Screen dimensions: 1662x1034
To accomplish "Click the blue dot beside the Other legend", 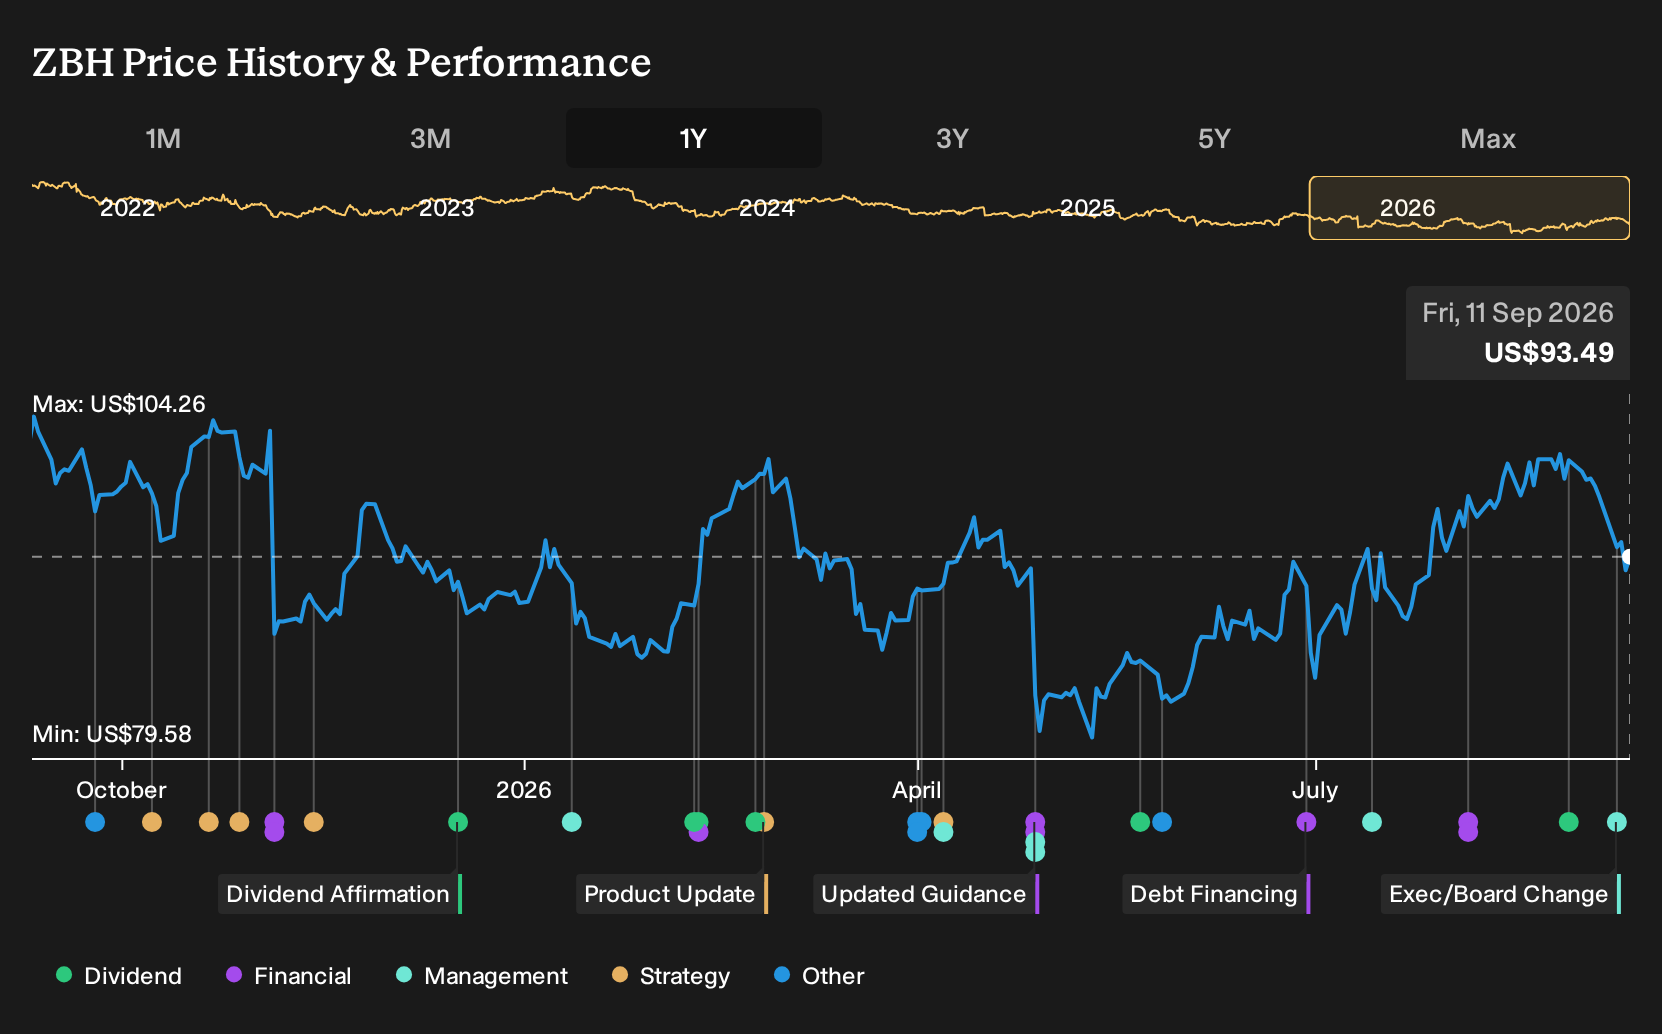I will pos(782,975).
